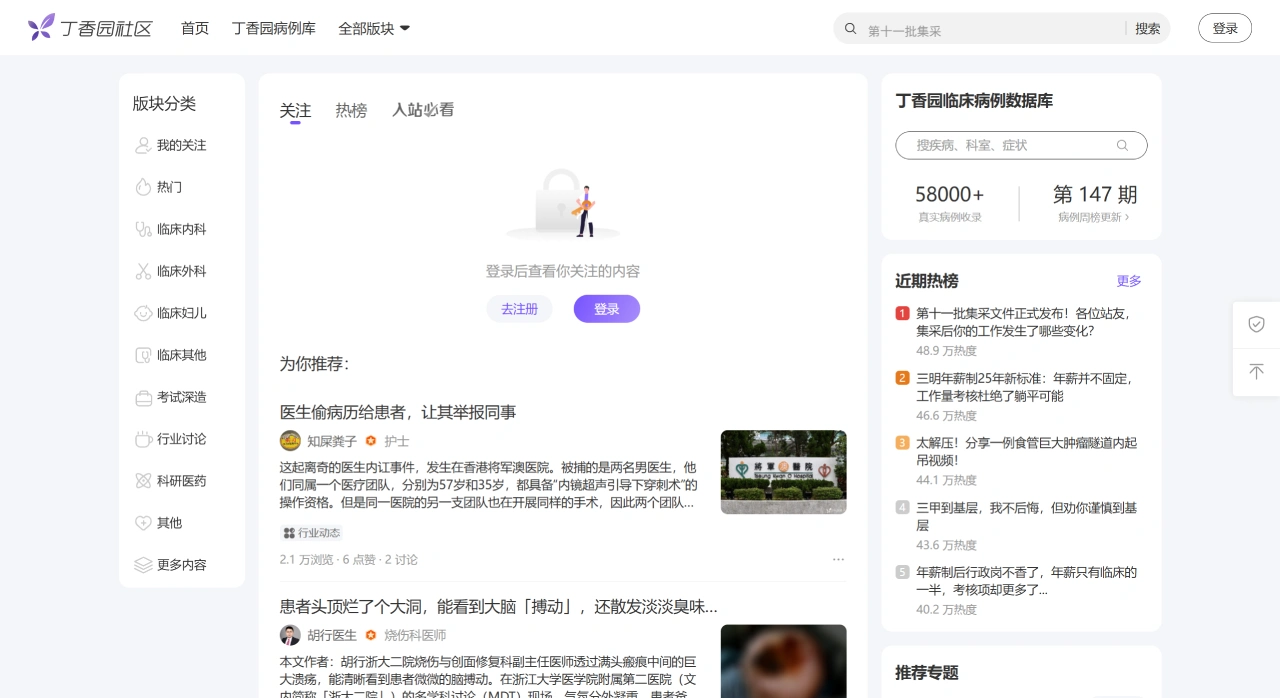1280x698 pixels.
Task: Click verified badge next to 胡行医生
Action: 371,635
